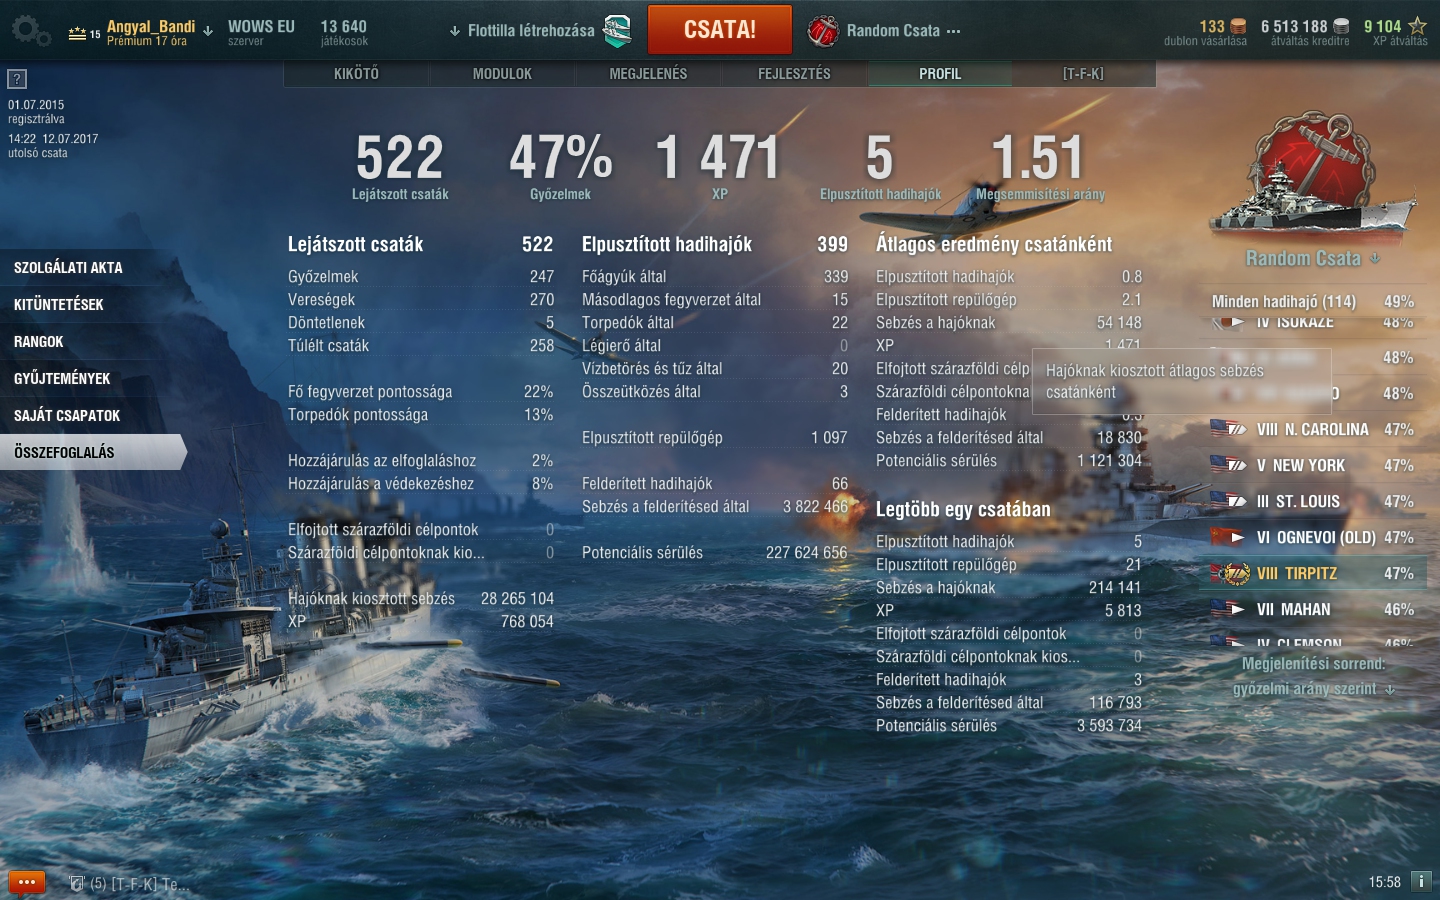Start the battle with the CSATA! button
Image resolution: width=1440 pixels, height=900 pixels.
720,30
